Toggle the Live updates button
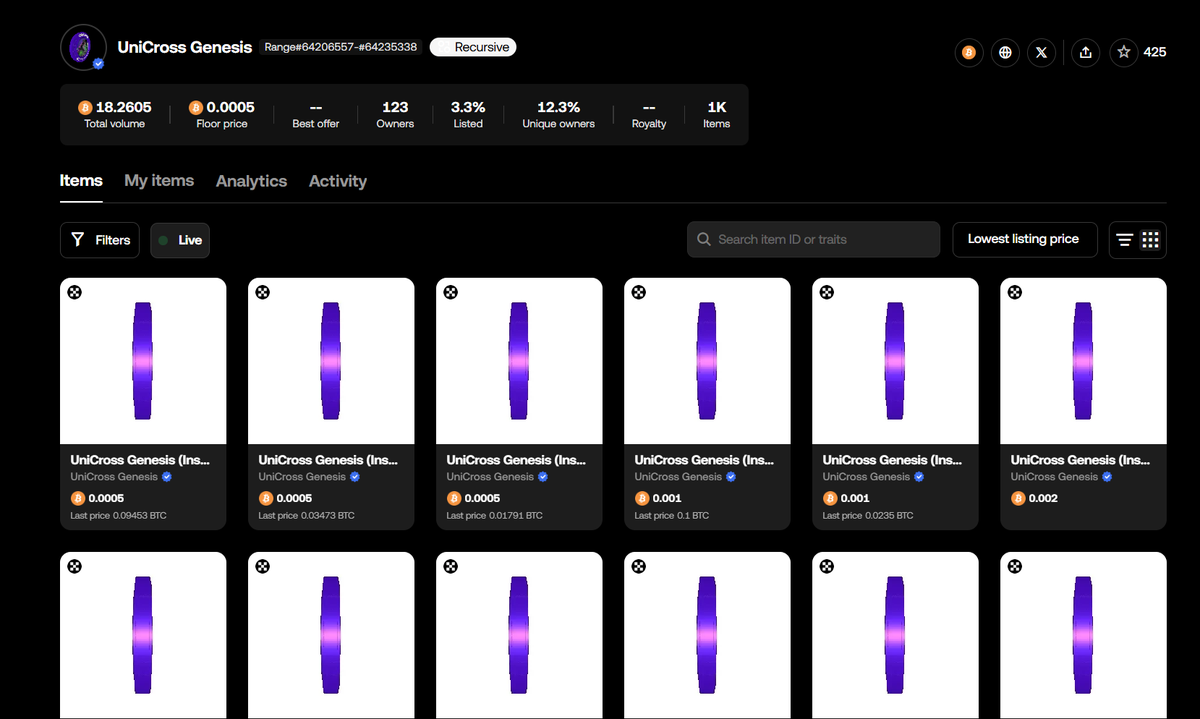 coord(180,240)
